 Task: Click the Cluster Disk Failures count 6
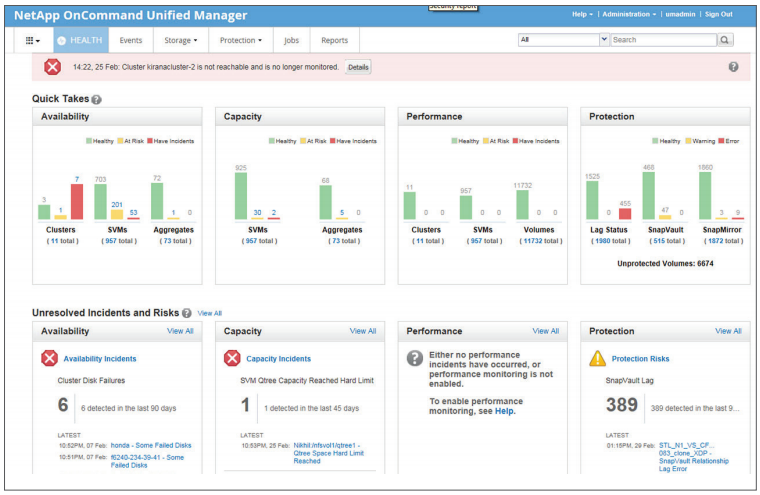click(x=63, y=405)
